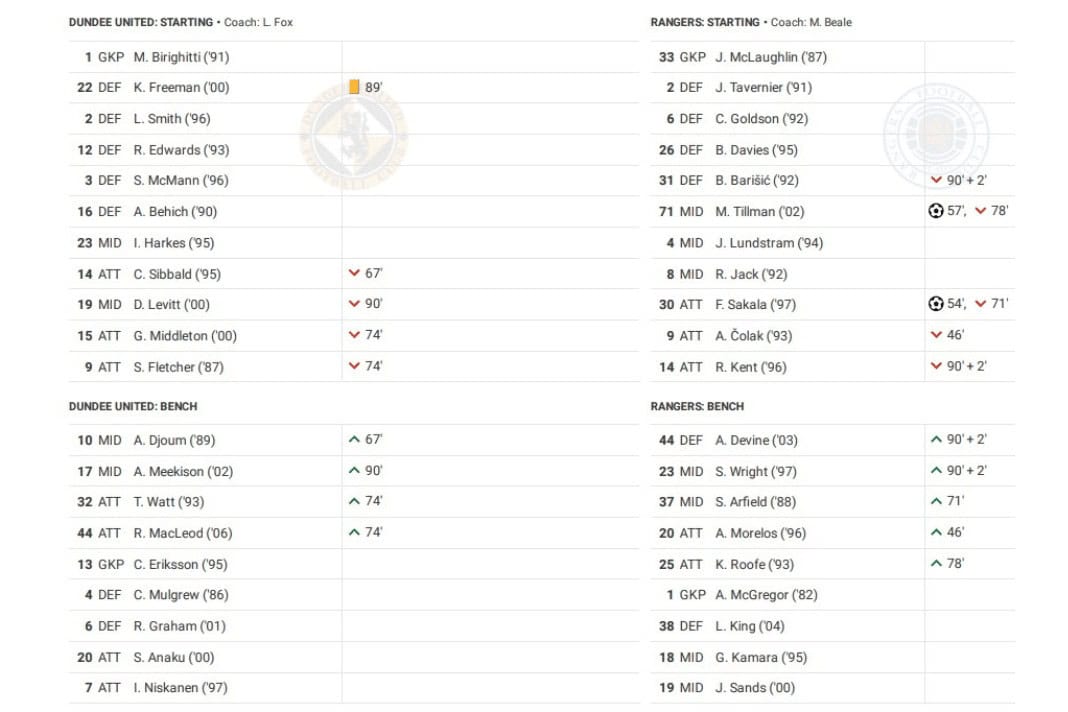The height and width of the screenshot is (712, 1068).
Task: Click coach L. Fox's name
Action: tap(274, 22)
